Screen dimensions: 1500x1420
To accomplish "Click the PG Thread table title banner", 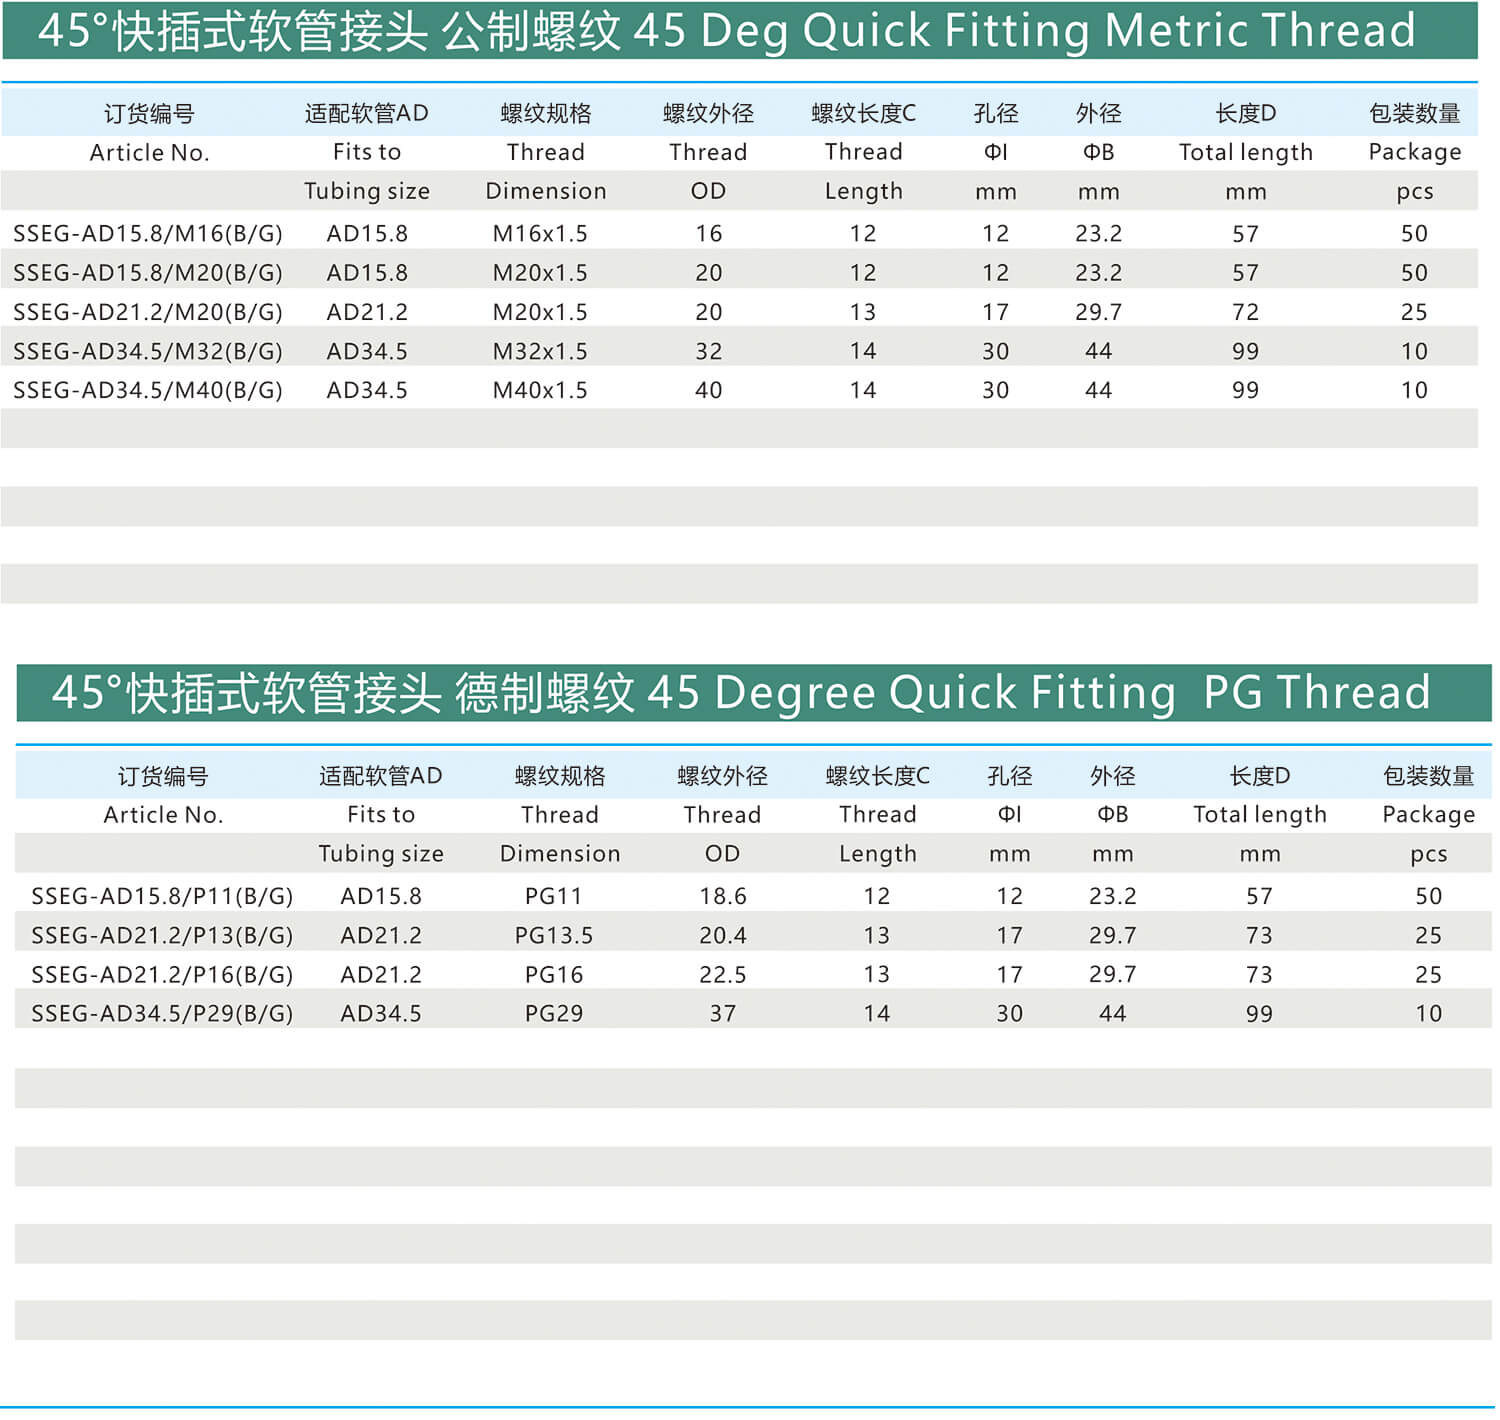I will pos(753,692).
